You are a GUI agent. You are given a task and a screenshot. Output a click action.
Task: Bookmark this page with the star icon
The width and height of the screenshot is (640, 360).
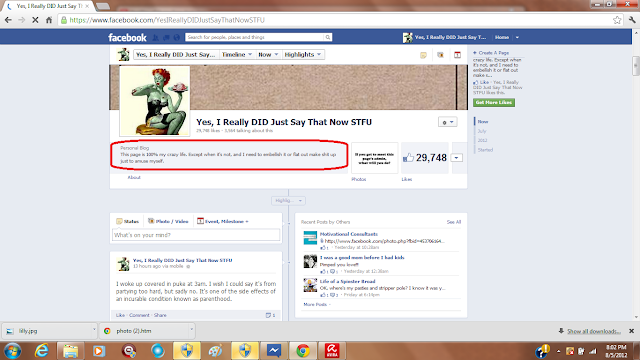617,20
